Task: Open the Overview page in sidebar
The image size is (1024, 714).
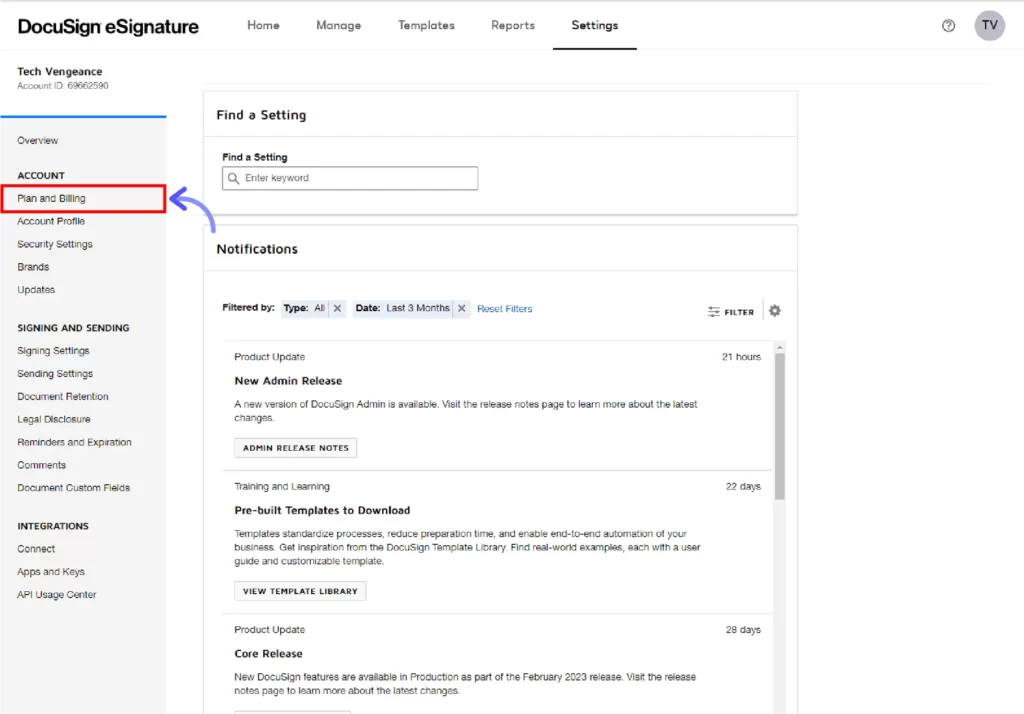Action: [37, 140]
